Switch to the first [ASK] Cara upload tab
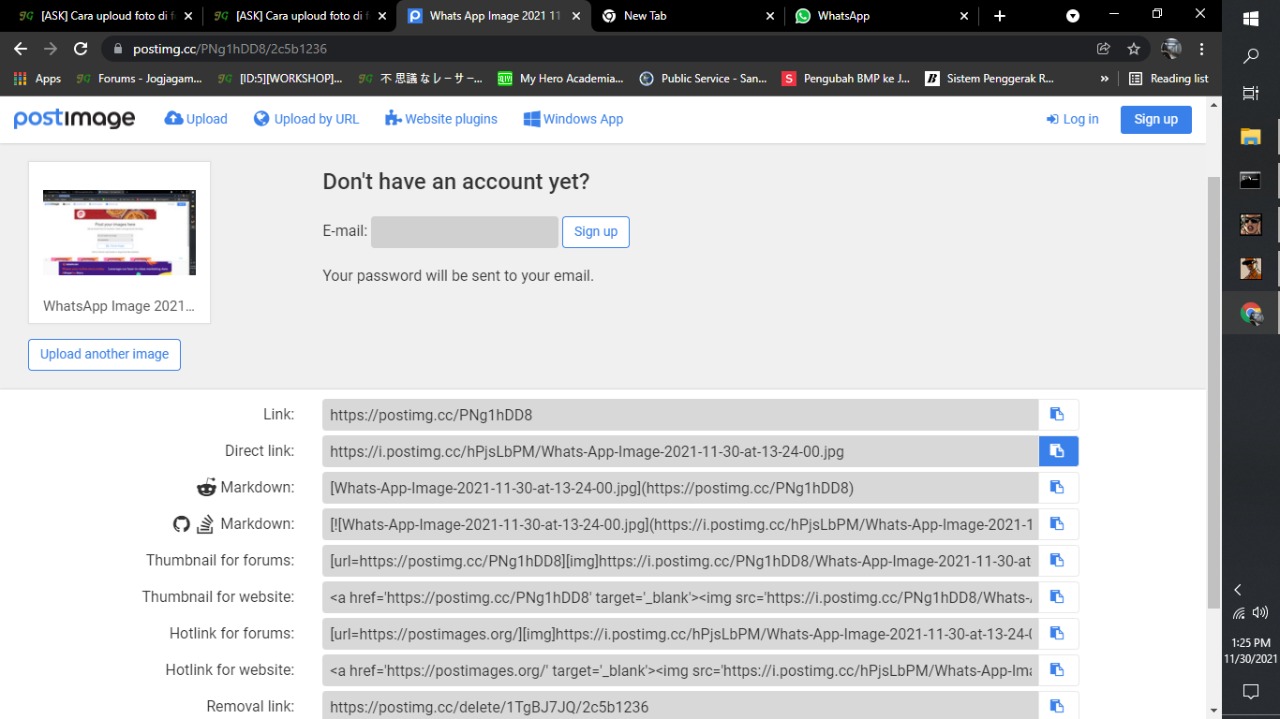 point(98,16)
